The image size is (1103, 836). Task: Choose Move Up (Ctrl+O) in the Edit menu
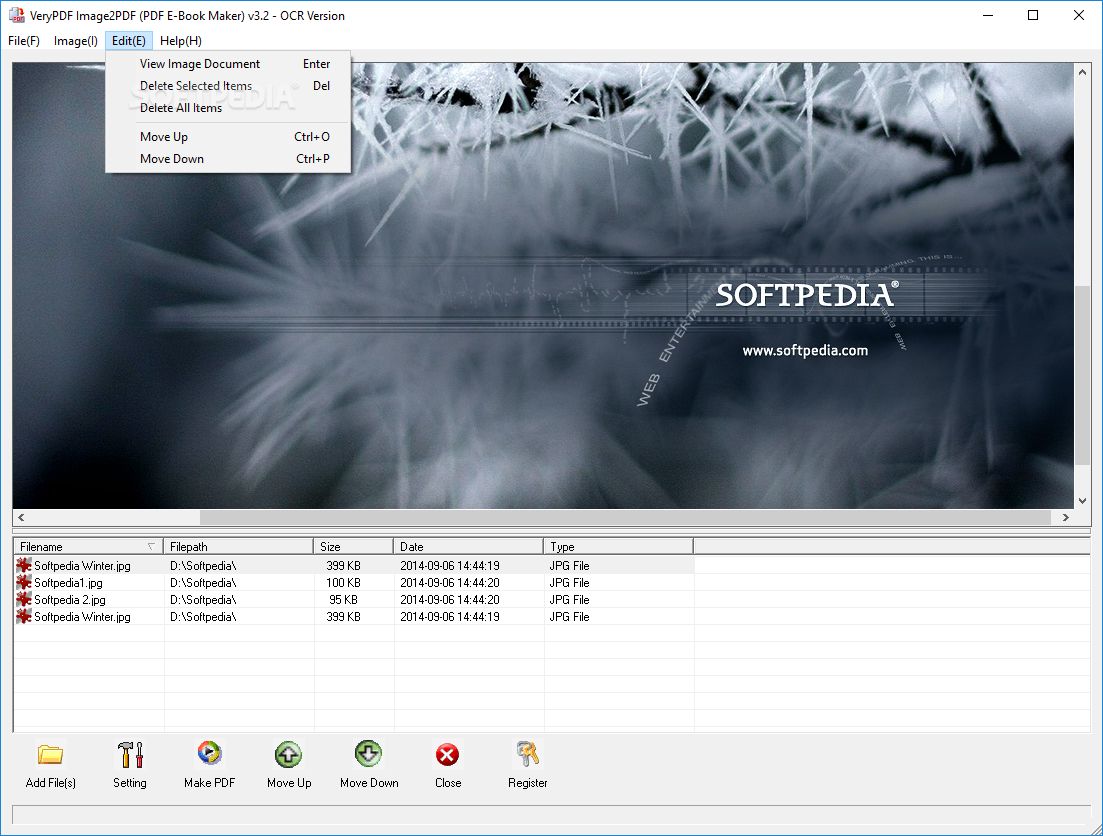(227, 137)
